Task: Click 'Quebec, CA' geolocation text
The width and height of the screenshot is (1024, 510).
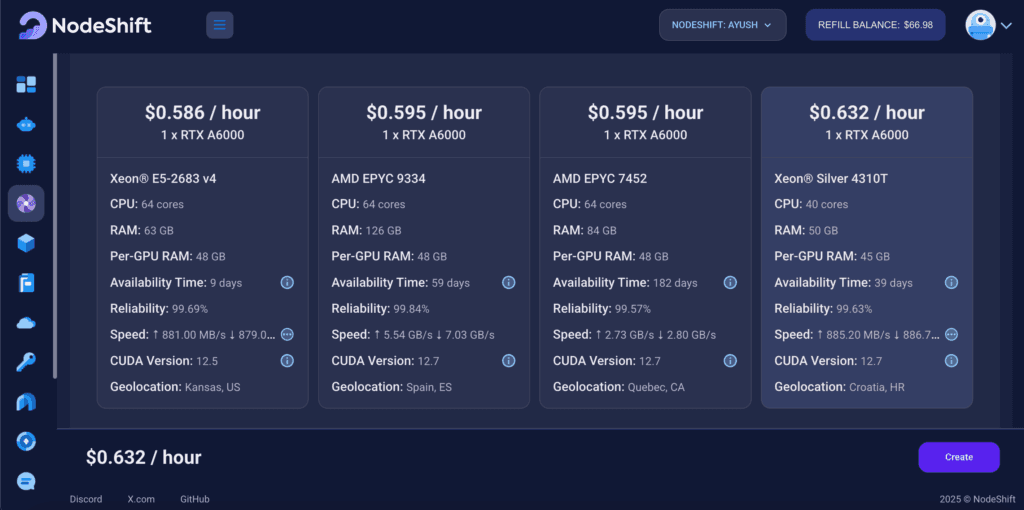Action: coord(656,387)
